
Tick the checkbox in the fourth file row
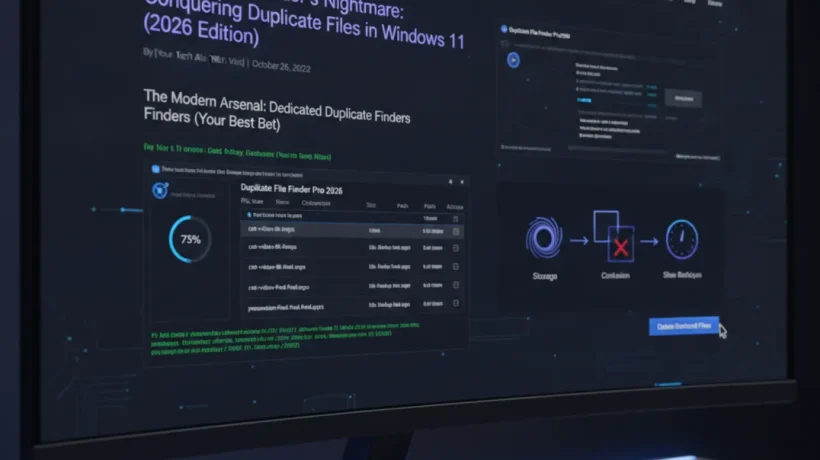click(455, 285)
